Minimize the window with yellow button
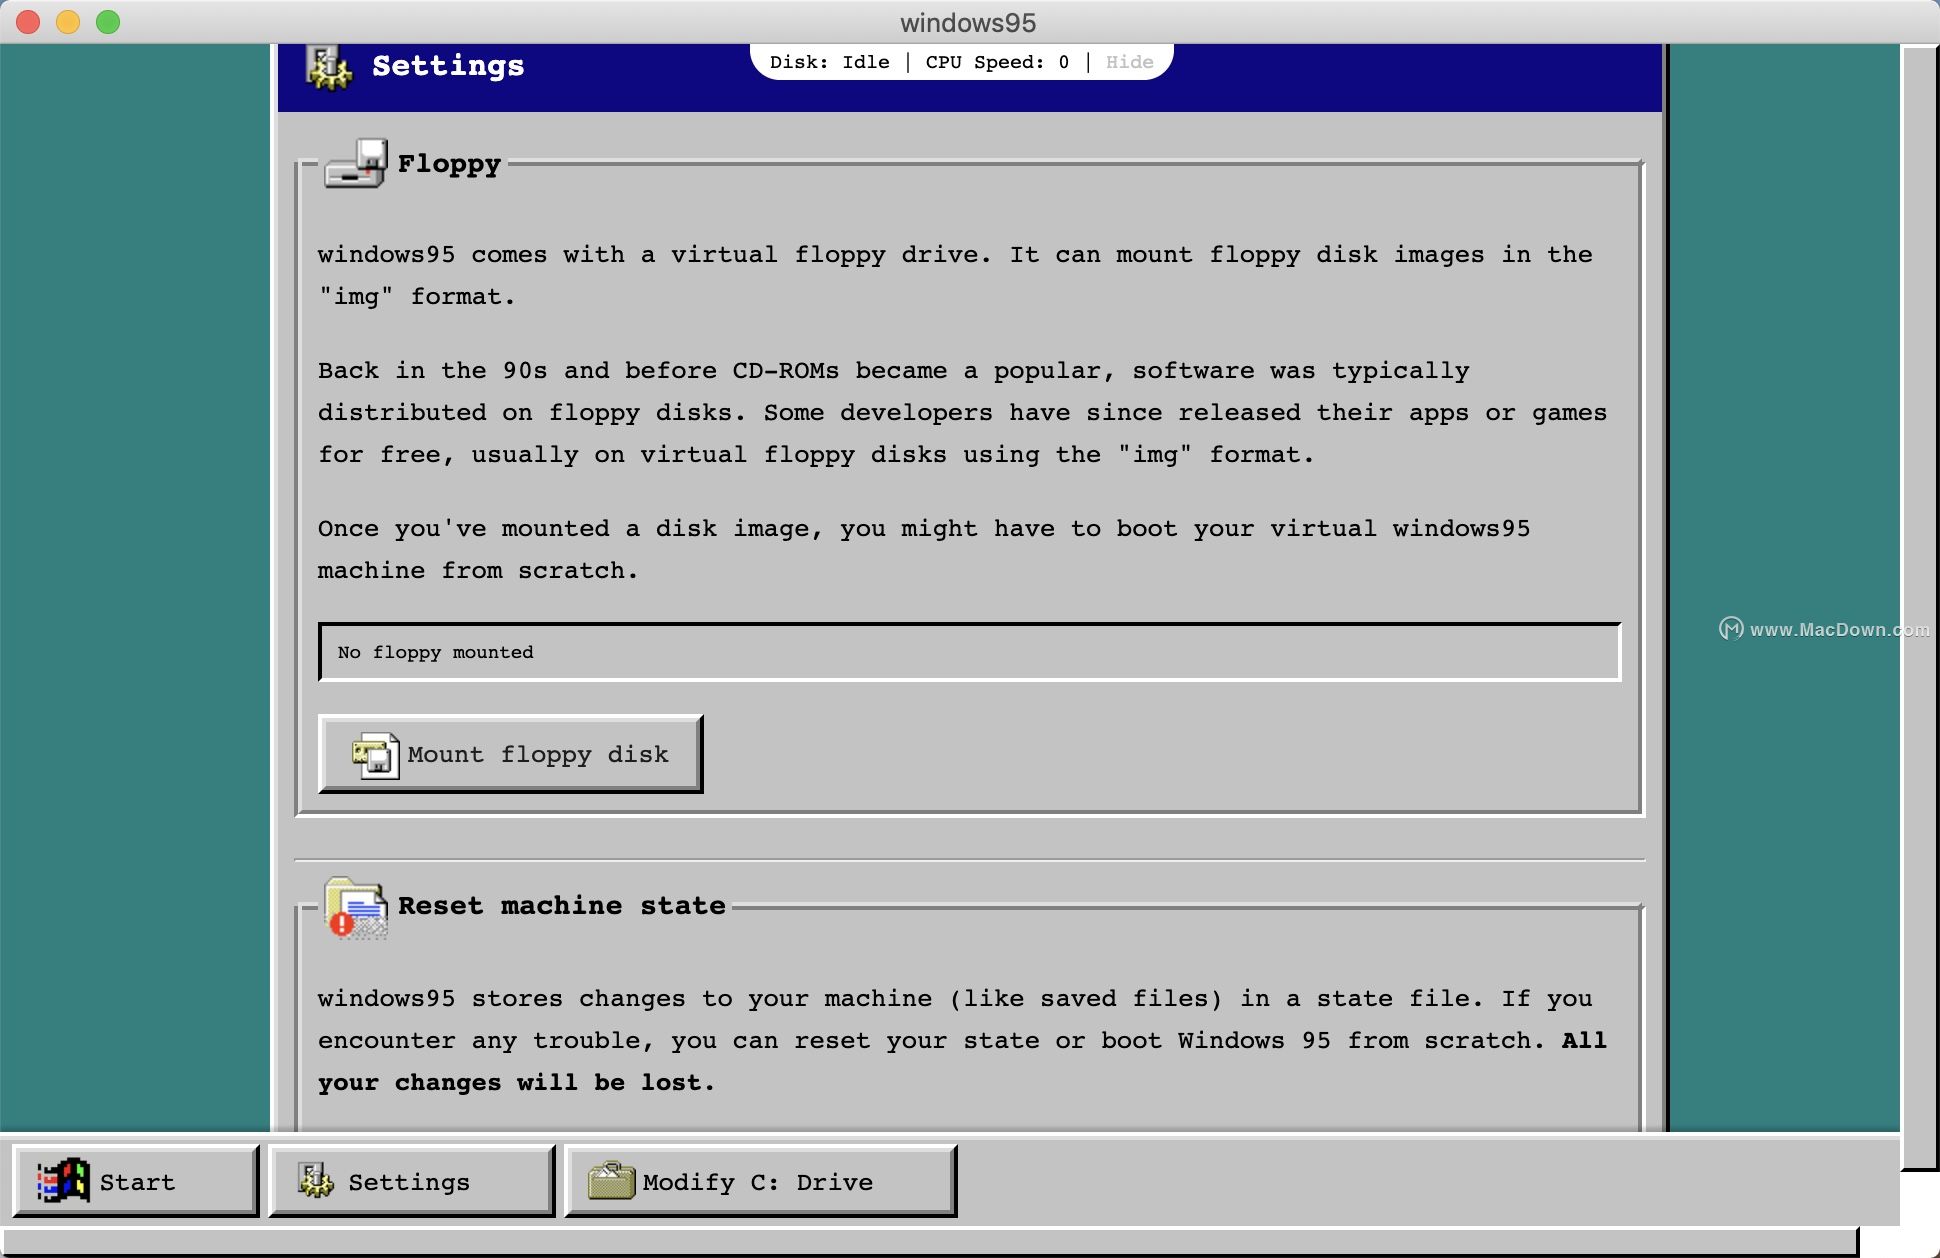1940x1258 pixels. pos(68,22)
